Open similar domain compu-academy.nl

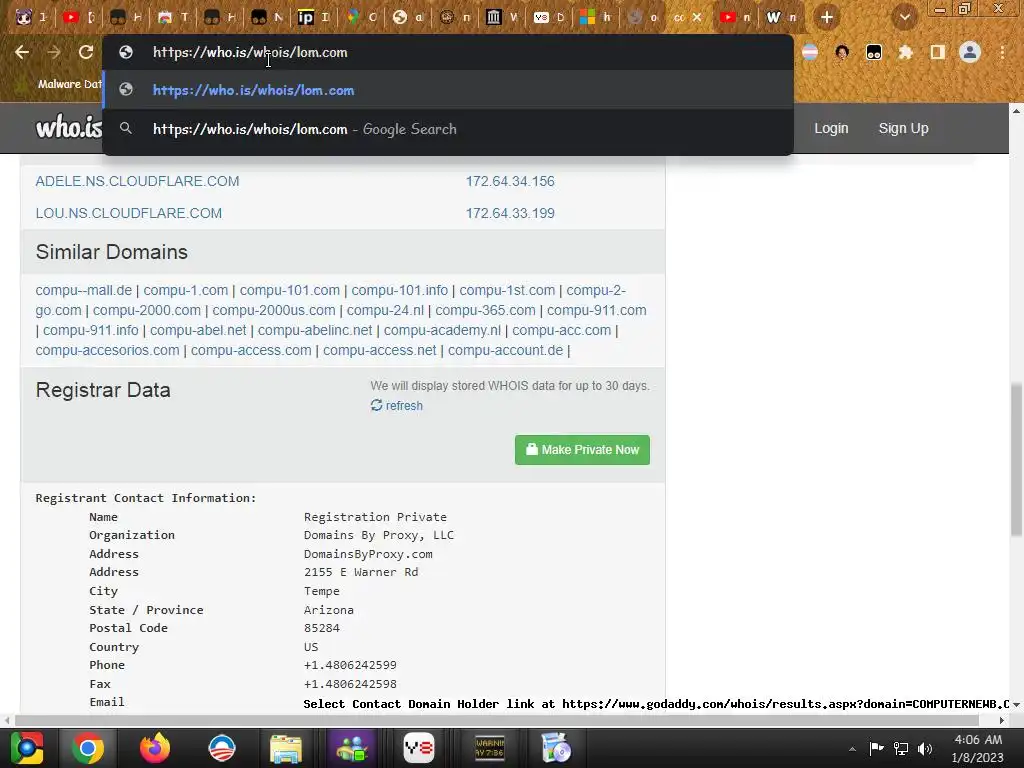coord(442,330)
